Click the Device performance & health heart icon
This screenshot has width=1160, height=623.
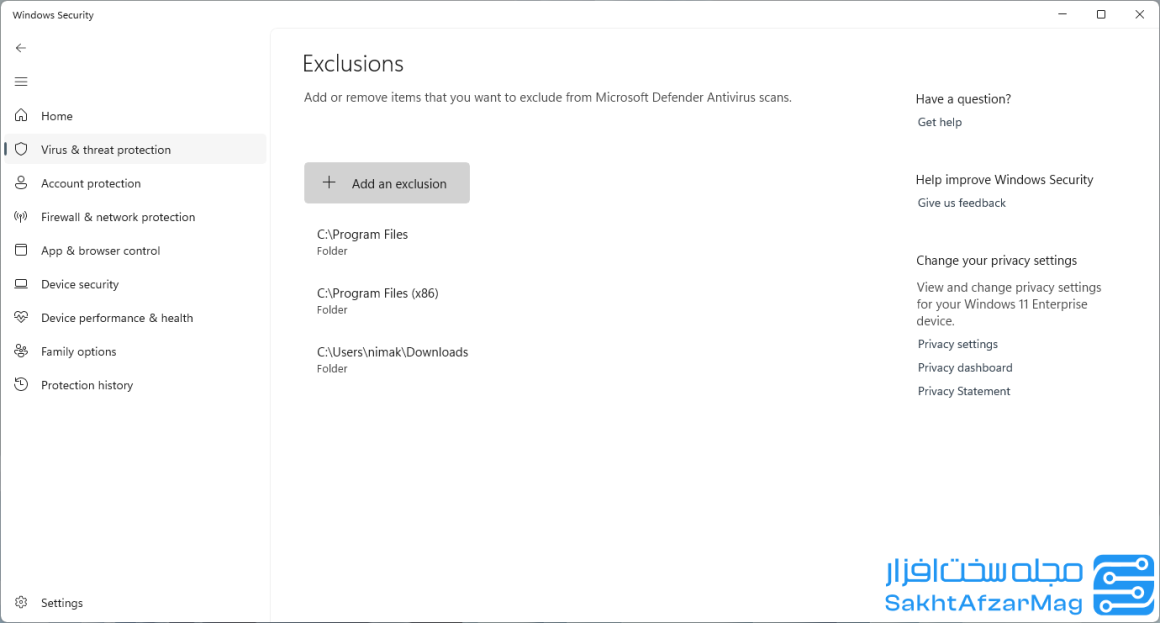tap(21, 317)
